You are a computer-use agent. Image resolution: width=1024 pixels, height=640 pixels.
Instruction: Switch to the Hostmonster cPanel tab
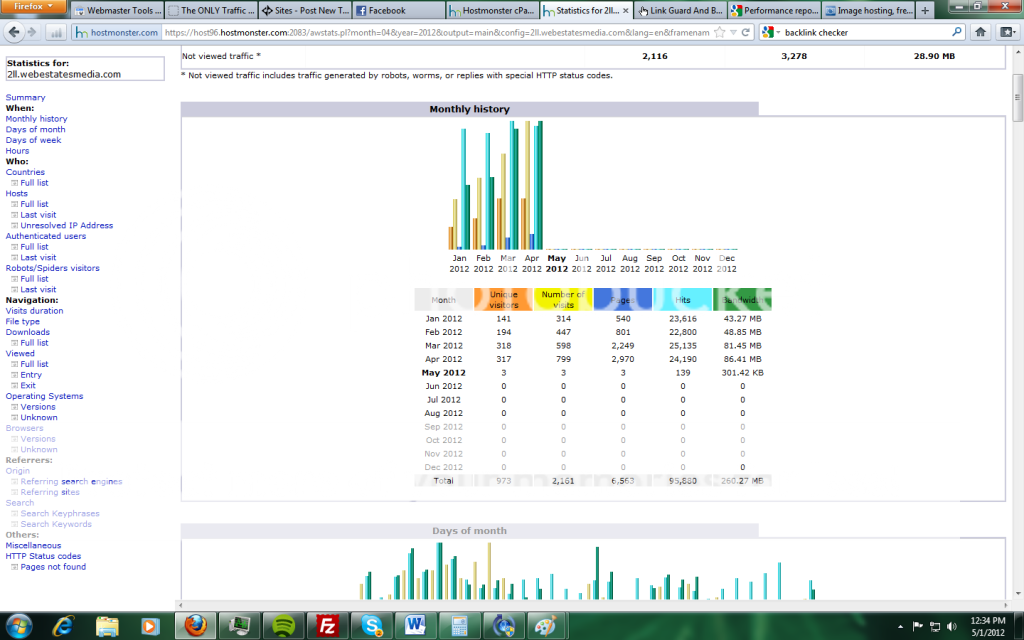[493, 10]
